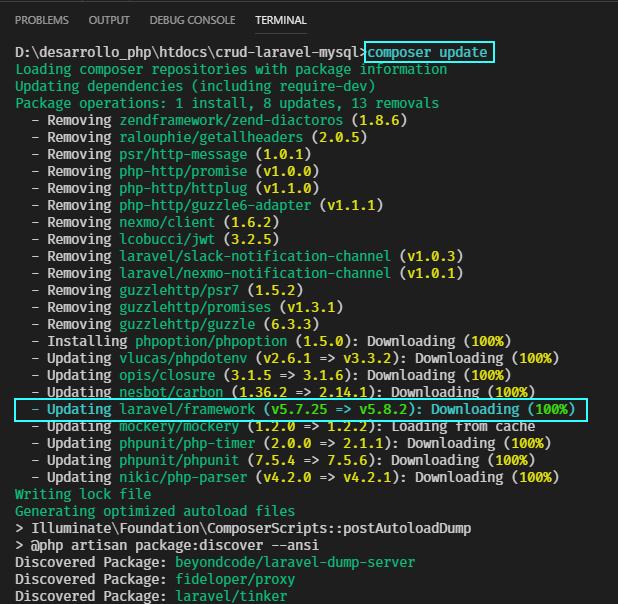Click the 'composer update' command text
The image size is (618, 604).
click(428, 52)
